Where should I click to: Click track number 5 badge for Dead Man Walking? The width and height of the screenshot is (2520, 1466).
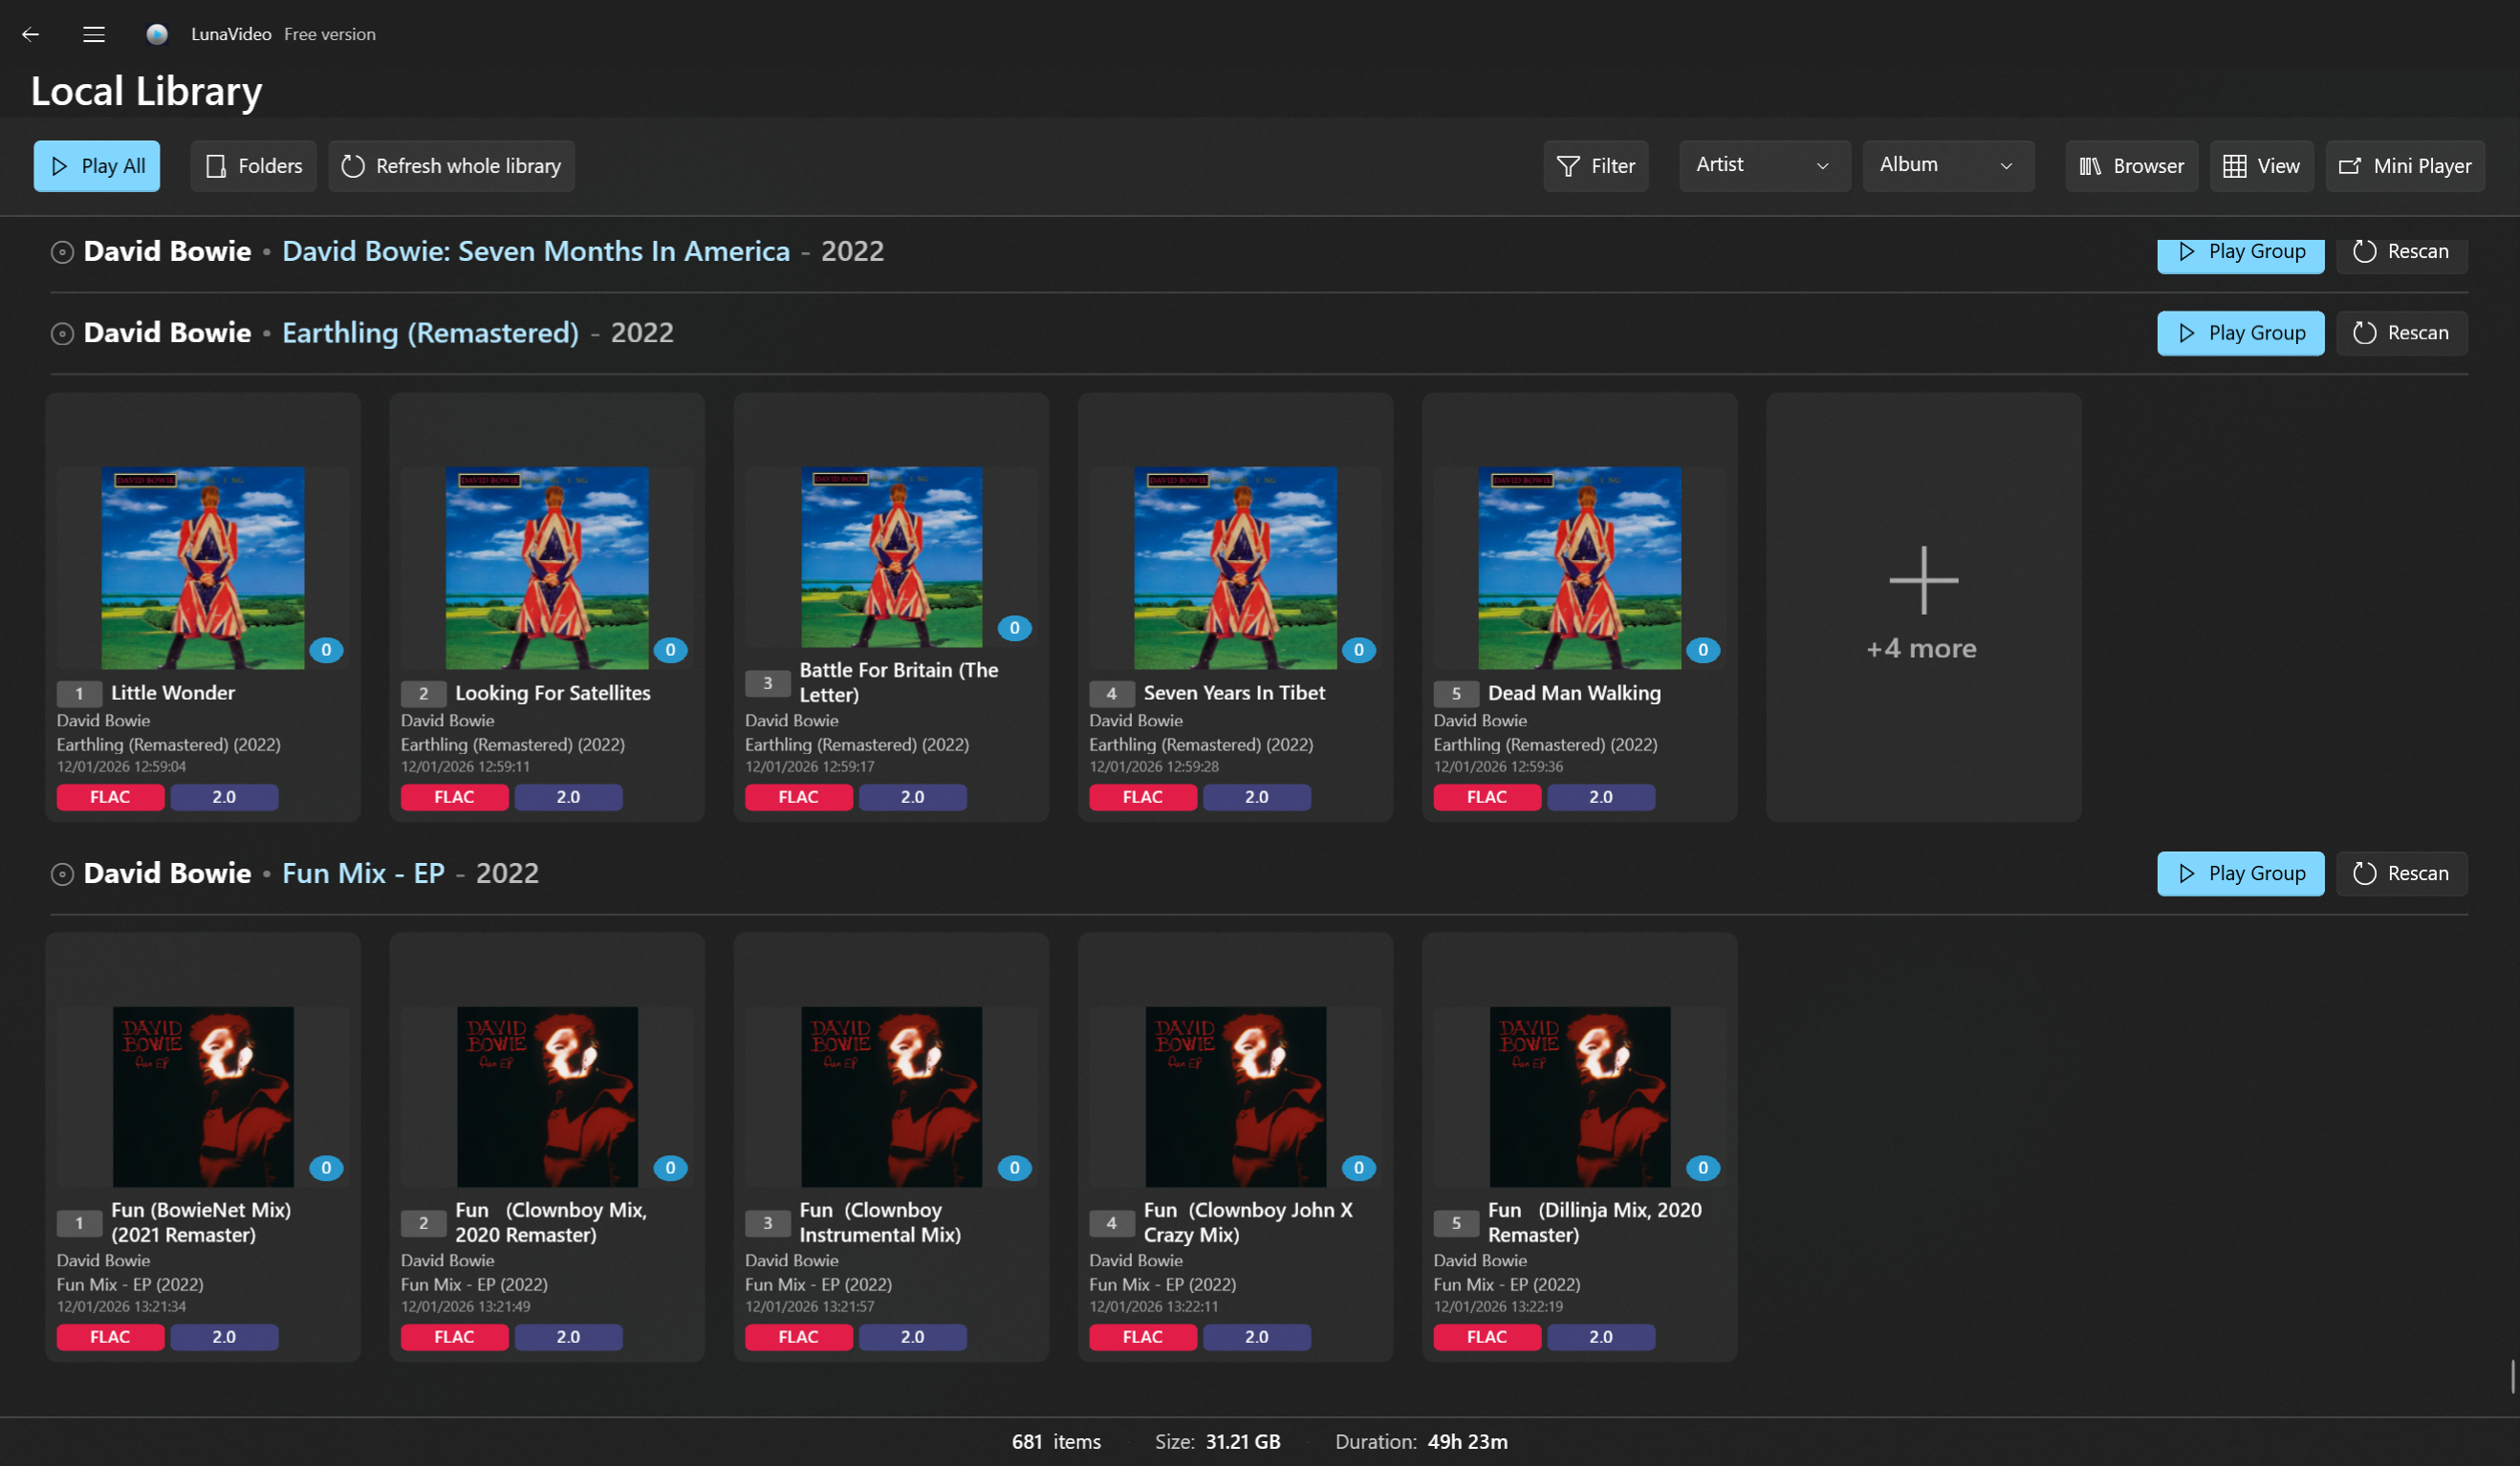click(1456, 693)
